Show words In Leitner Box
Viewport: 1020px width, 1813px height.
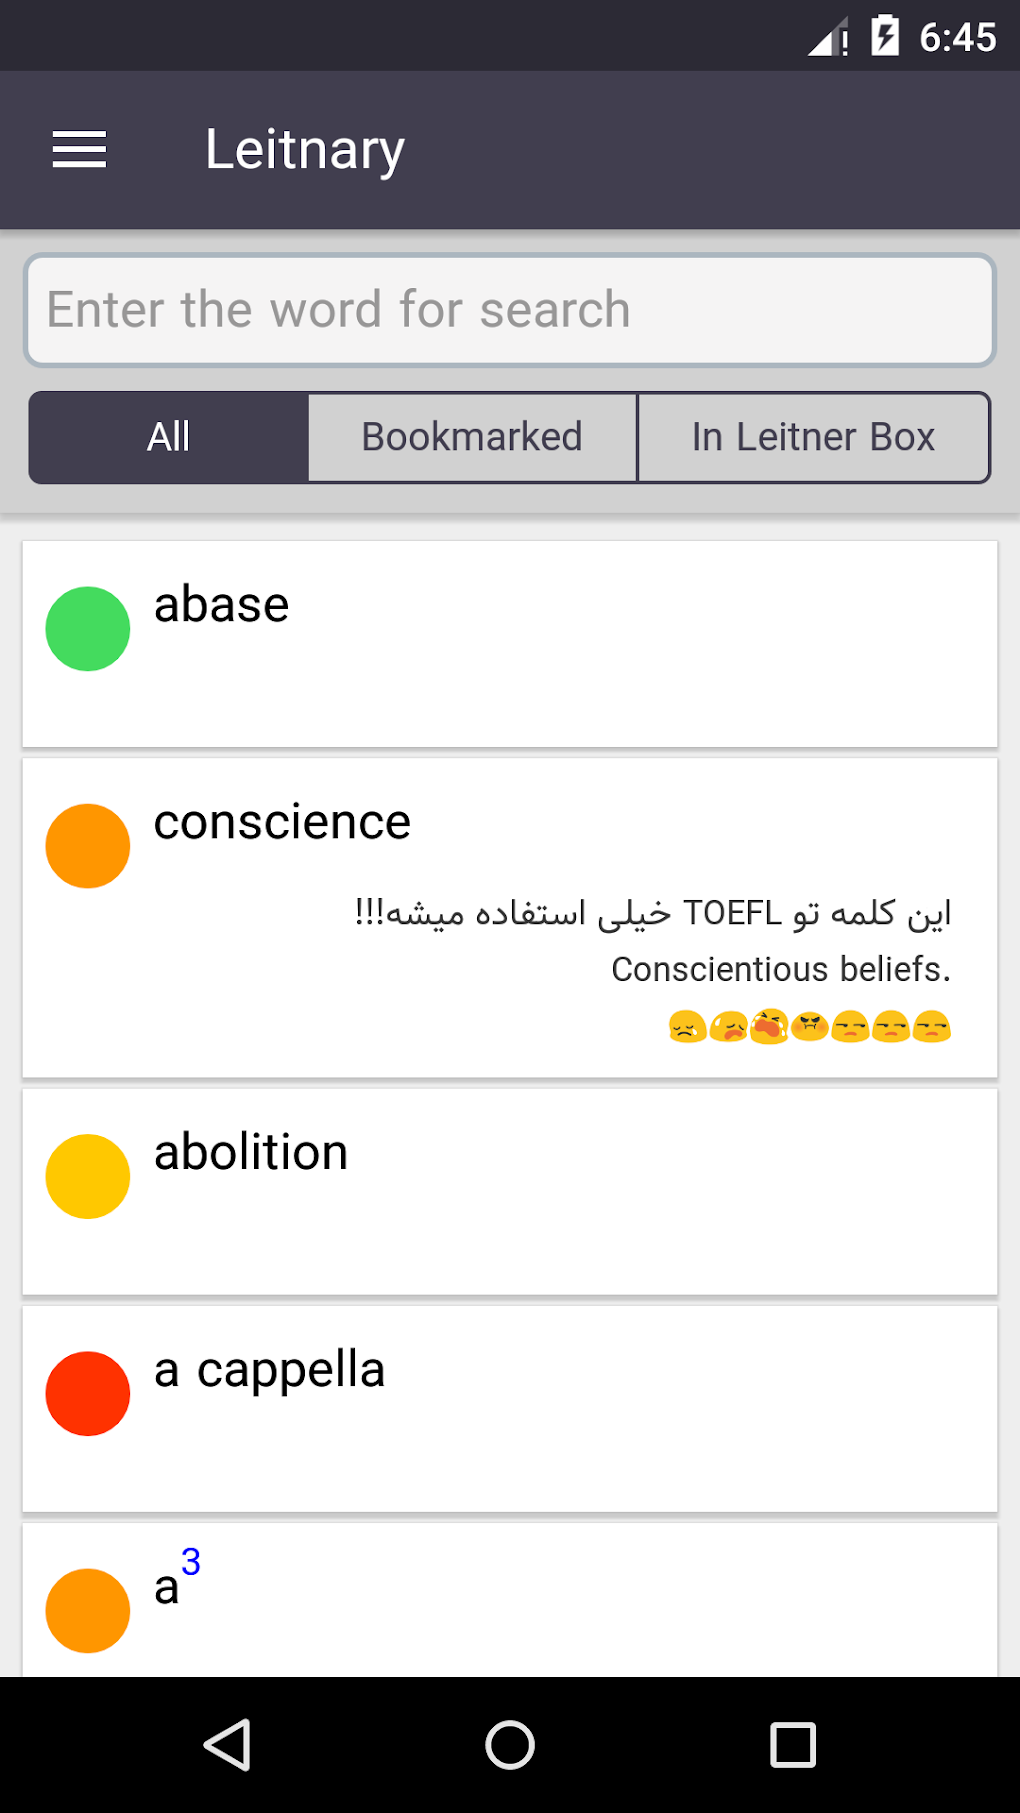coord(813,437)
